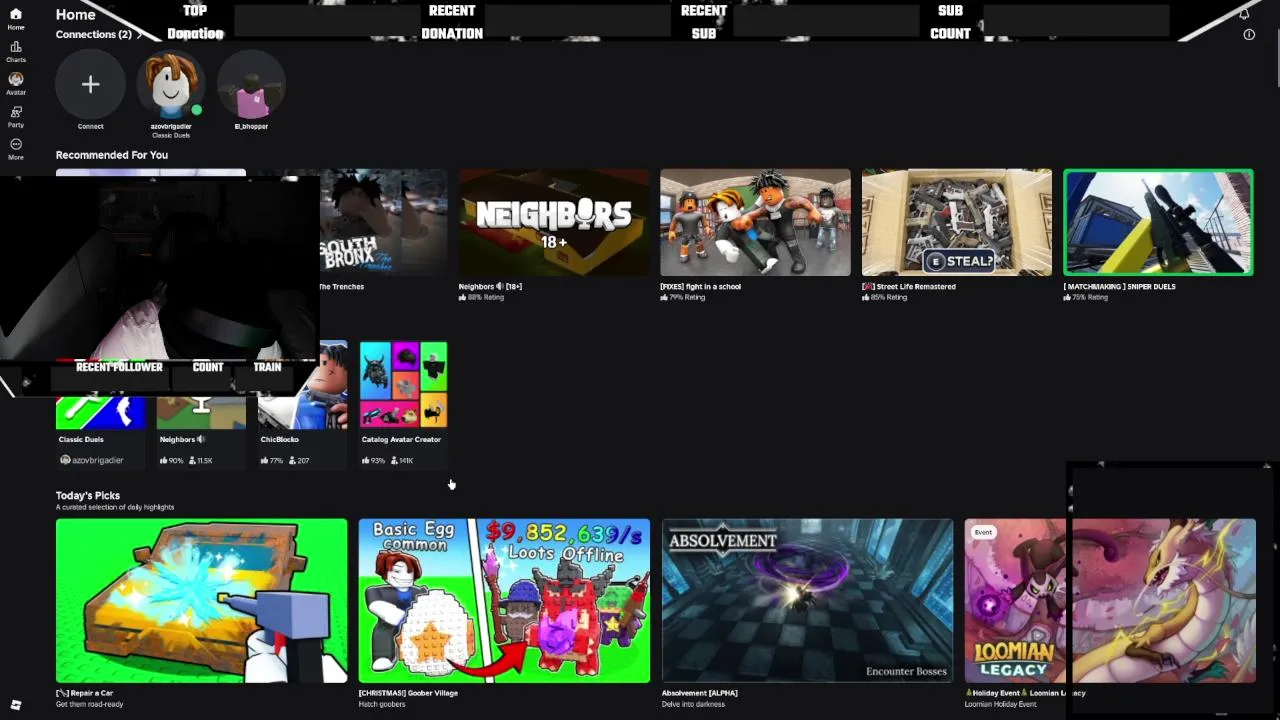Click the "Classic Duels" tile title

click(80, 439)
